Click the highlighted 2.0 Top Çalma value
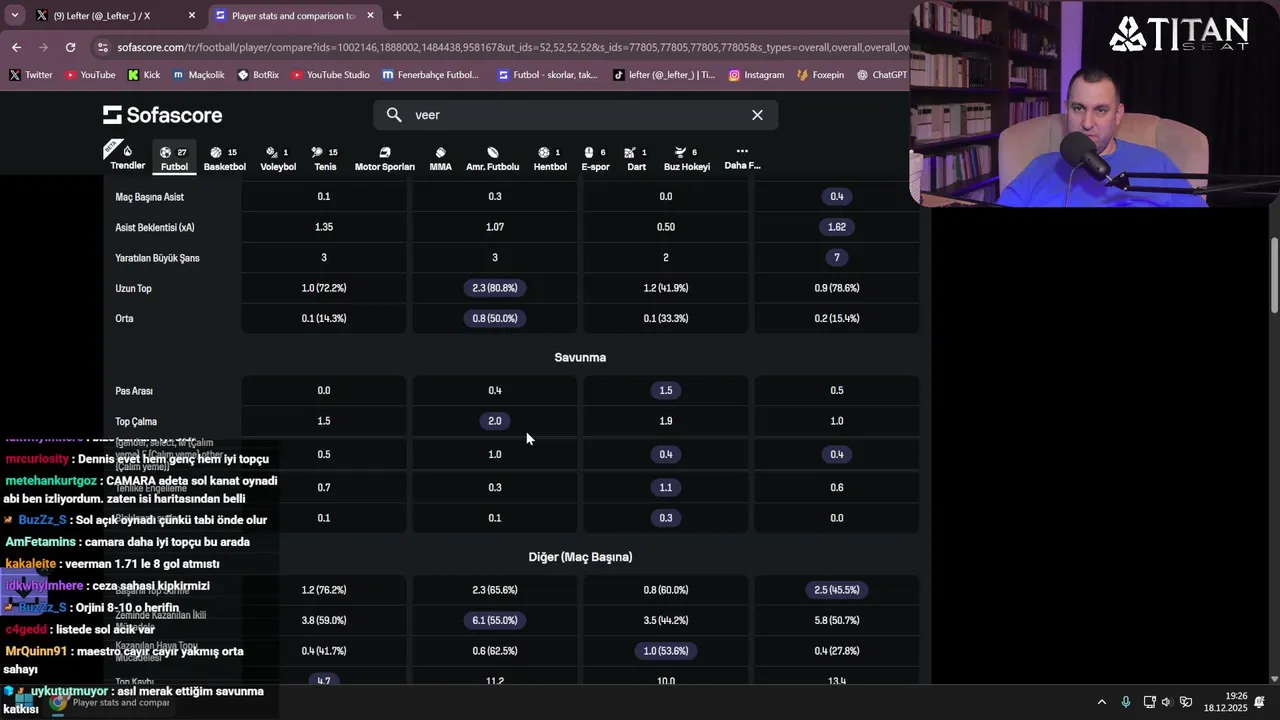The height and width of the screenshot is (720, 1280). [495, 421]
